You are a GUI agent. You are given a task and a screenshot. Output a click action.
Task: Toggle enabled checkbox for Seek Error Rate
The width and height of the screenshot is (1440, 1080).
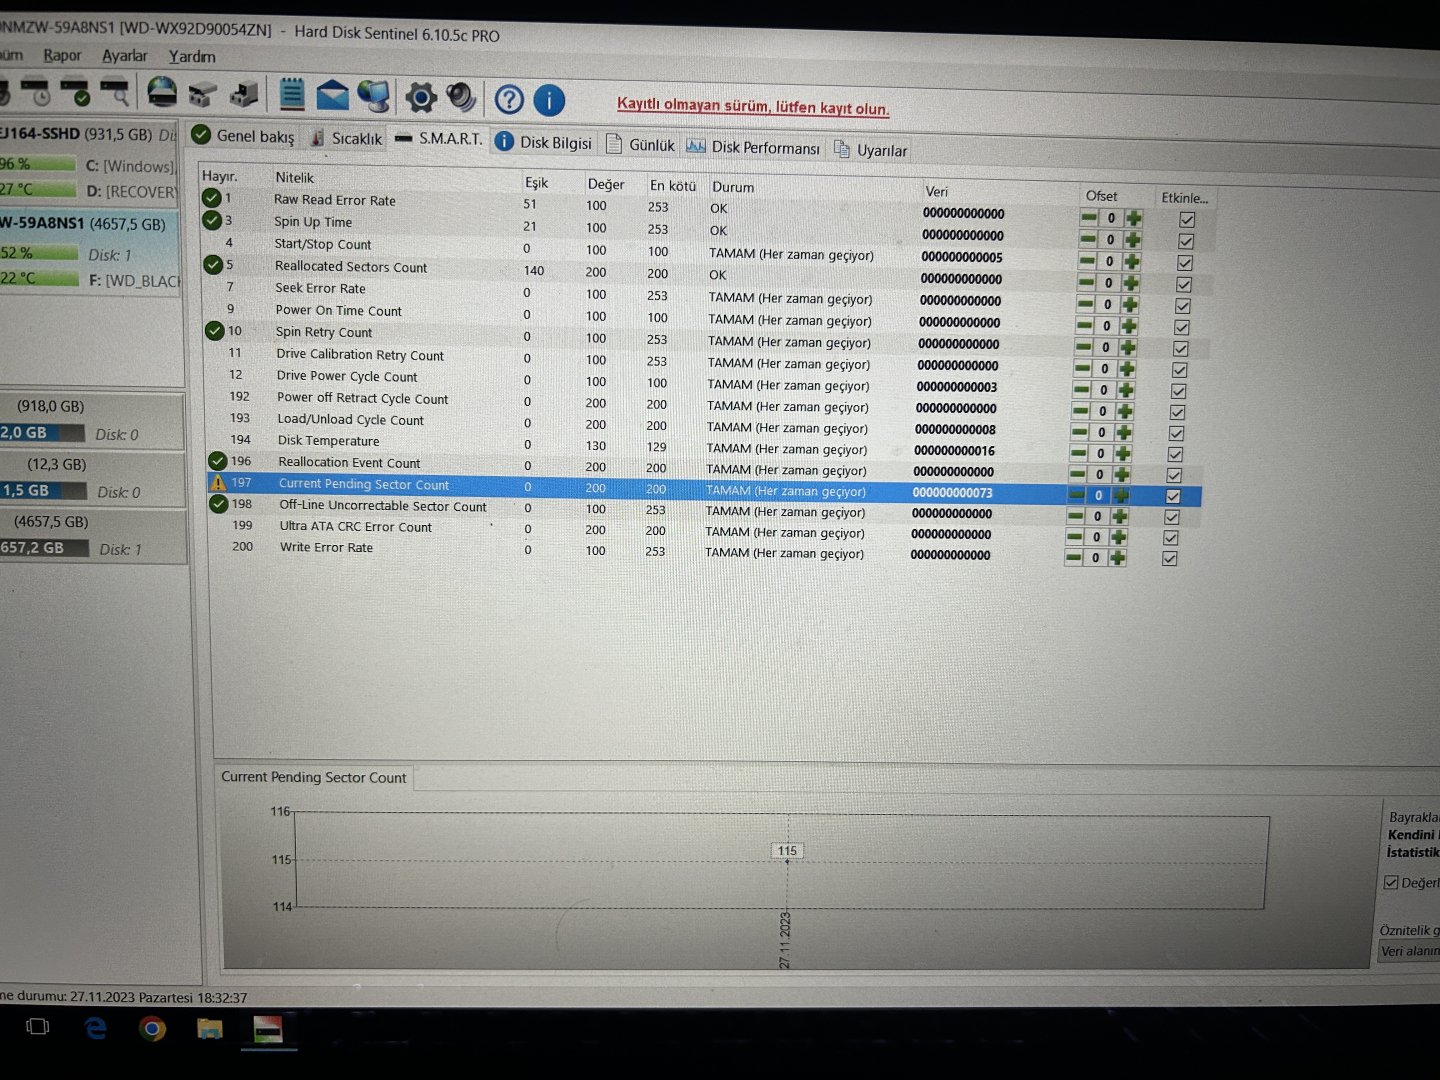(1183, 306)
